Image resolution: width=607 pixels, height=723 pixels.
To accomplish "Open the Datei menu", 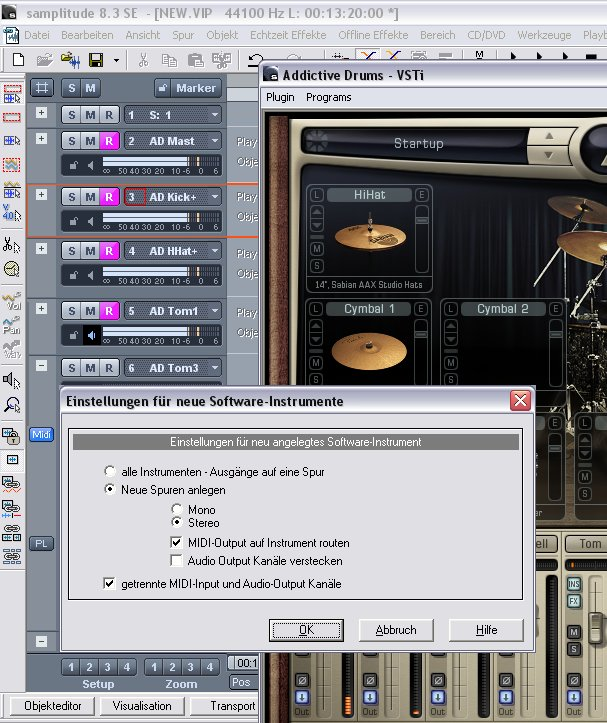I will coord(36,35).
